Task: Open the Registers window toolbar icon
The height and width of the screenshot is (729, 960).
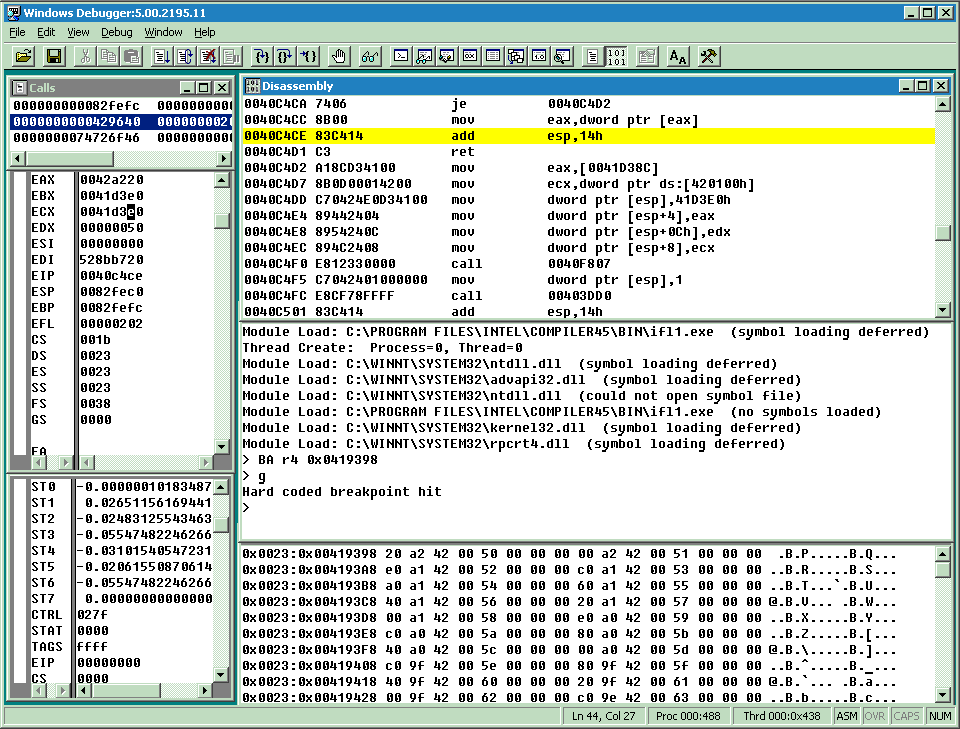Action: pos(470,57)
